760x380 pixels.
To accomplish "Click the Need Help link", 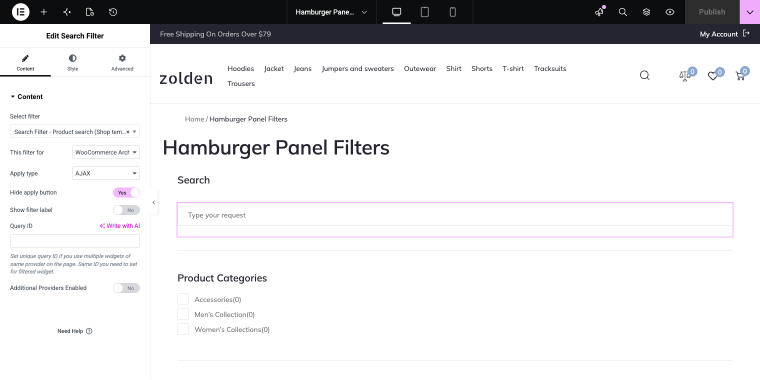I will click(70, 331).
